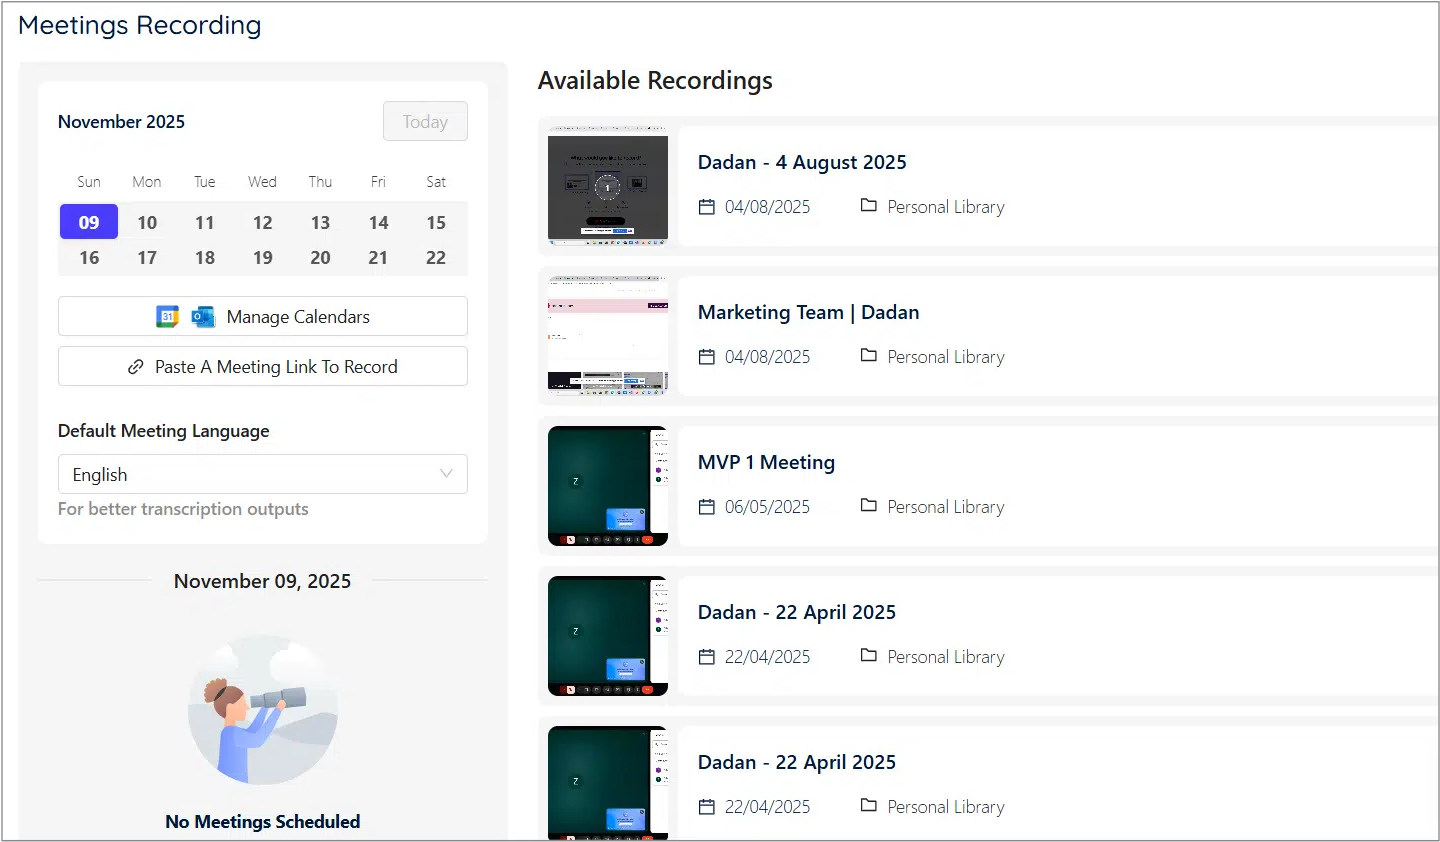The width and height of the screenshot is (1440, 842).
Task: Select the highlighted date 09 in the calendar
Action: (x=88, y=222)
